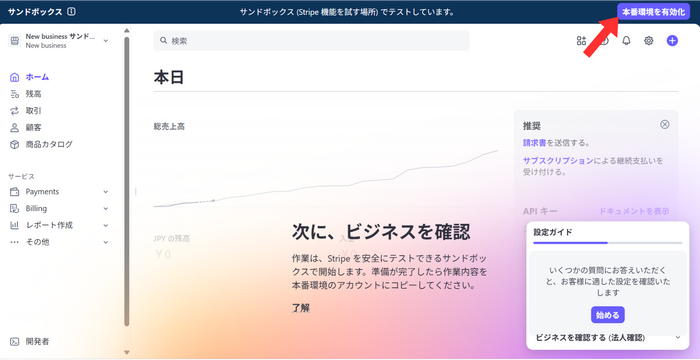Dismiss the 推奨 panel with its close icon
The width and height of the screenshot is (700, 360).
pyautogui.click(x=665, y=125)
